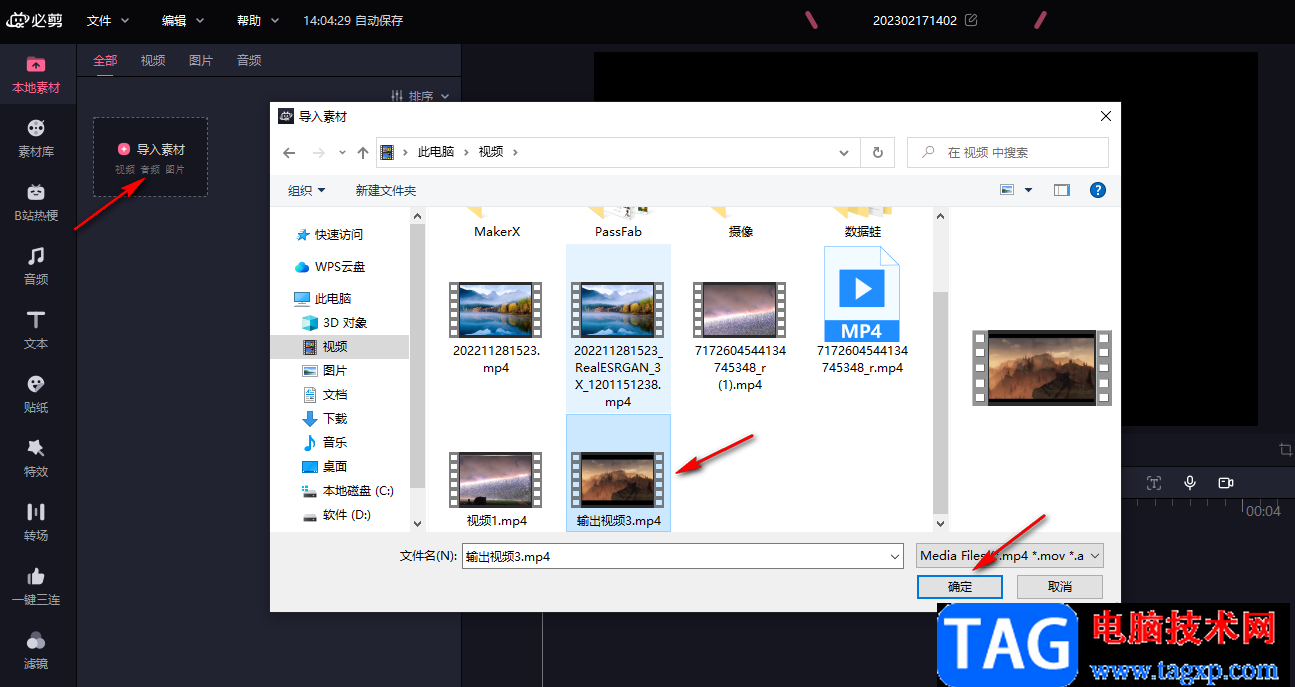Click the 导入素材 import box
This screenshot has width=1295, height=687.
pyautogui.click(x=151, y=157)
